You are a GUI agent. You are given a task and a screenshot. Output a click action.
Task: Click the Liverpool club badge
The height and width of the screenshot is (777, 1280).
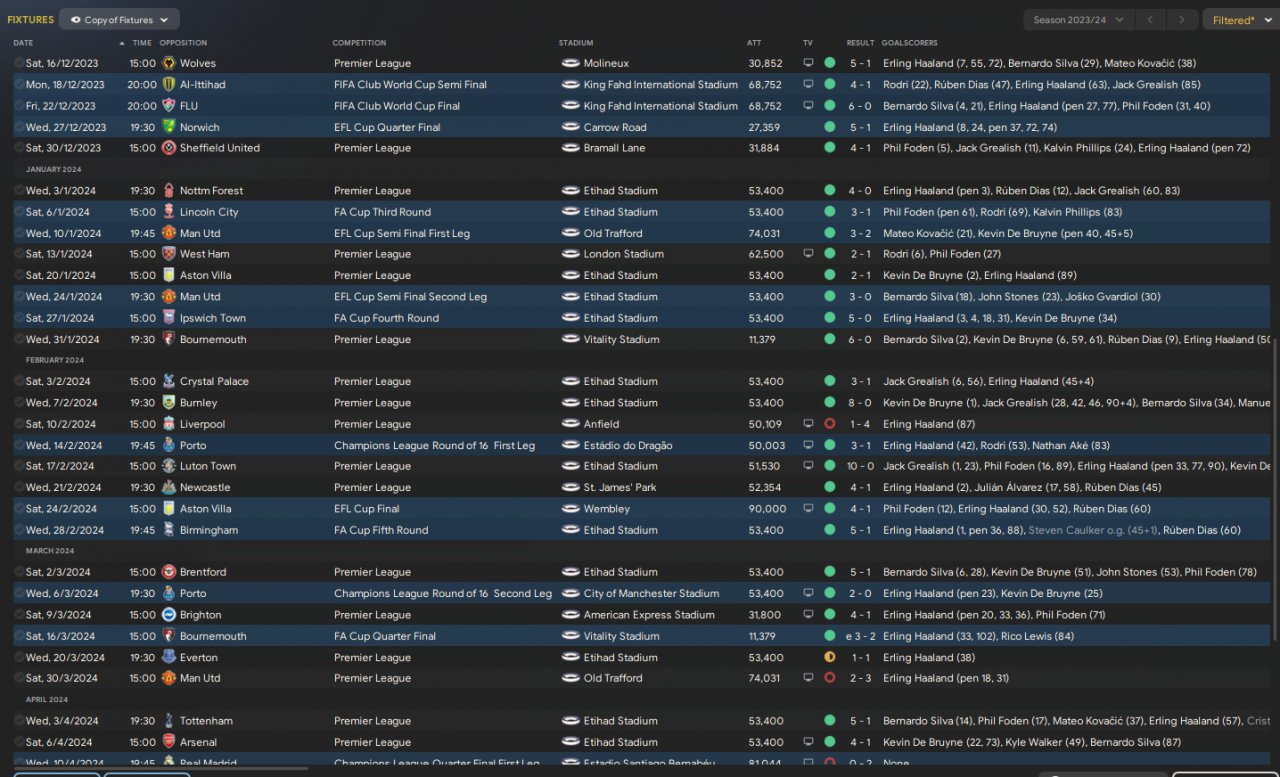[x=169, y=424]
